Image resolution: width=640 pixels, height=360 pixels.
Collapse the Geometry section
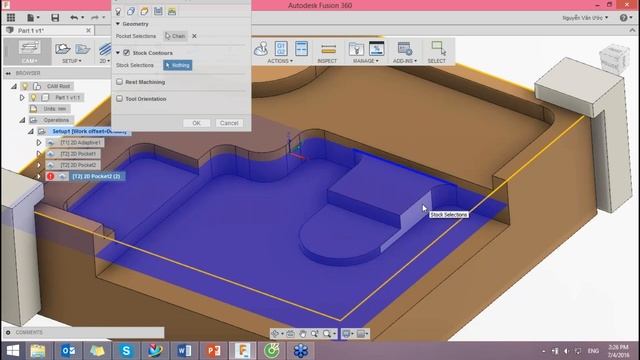click(118, 24)
